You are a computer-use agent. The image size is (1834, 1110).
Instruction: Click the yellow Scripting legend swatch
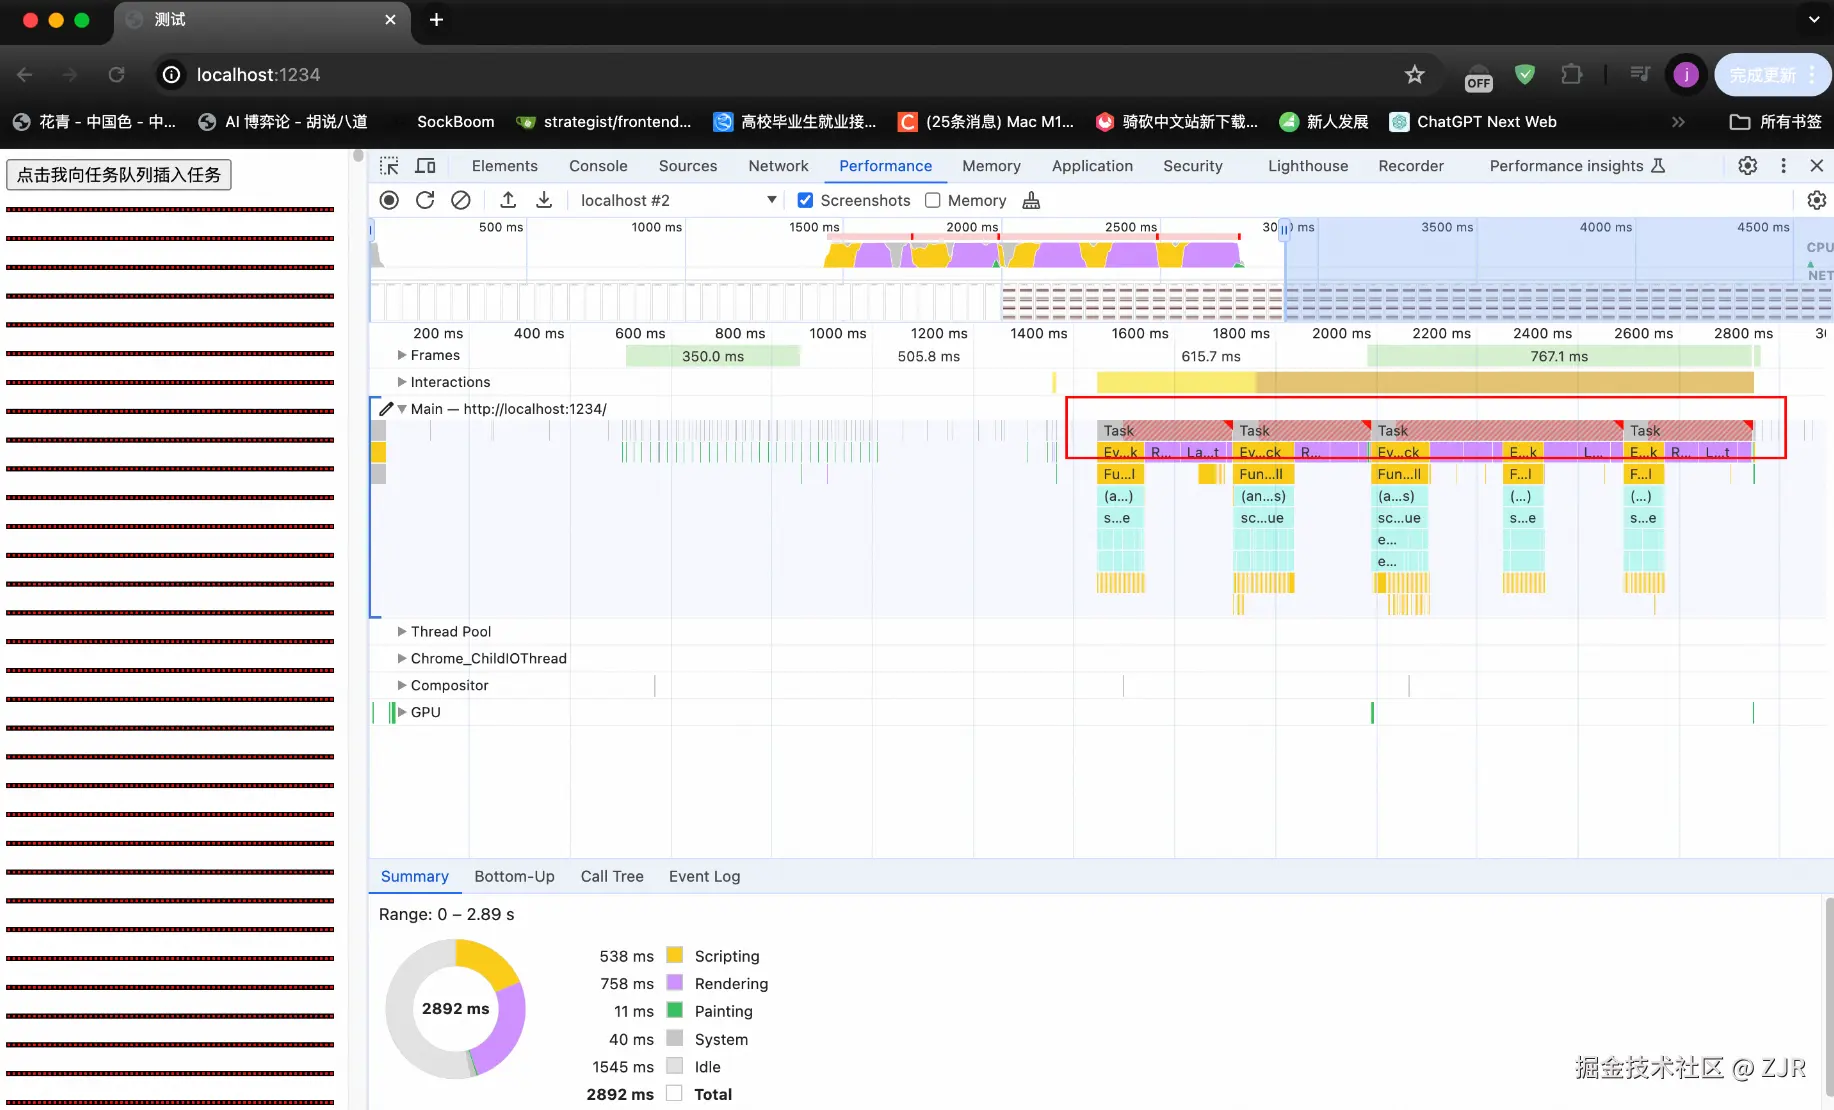coord(675,955)
